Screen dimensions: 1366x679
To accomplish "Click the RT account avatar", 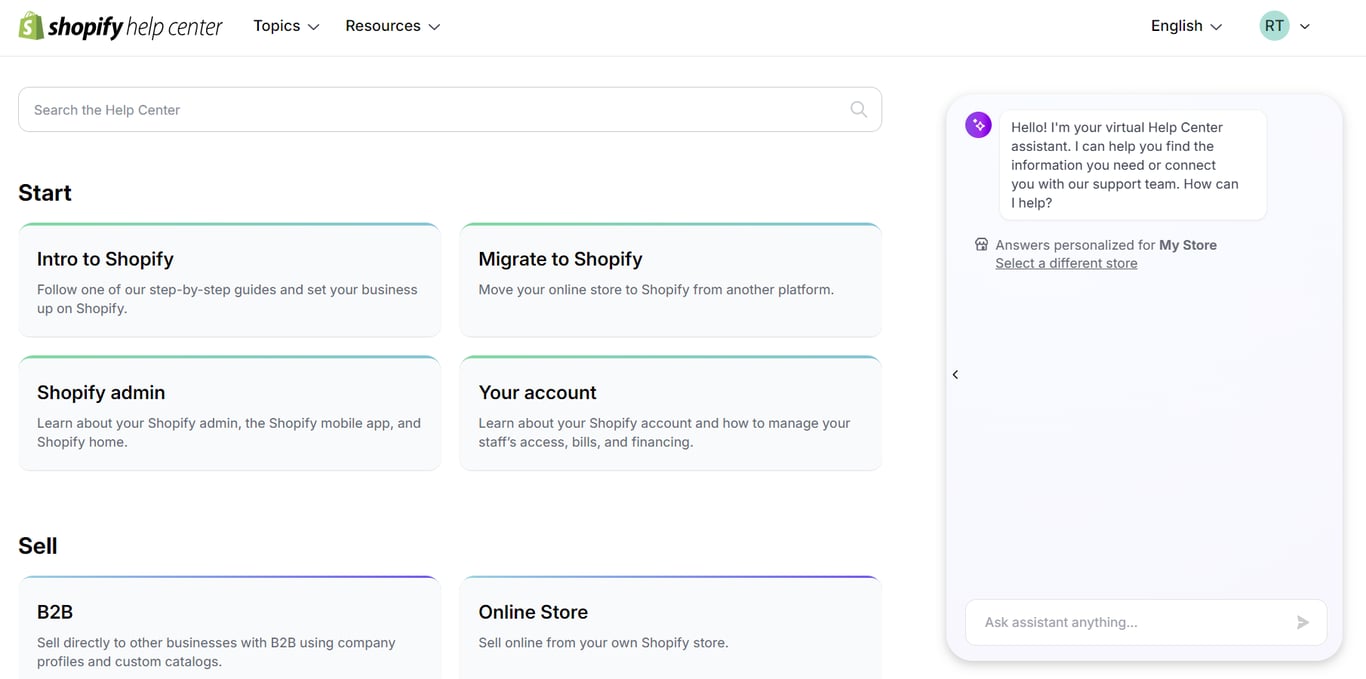I will point(1273,25).
